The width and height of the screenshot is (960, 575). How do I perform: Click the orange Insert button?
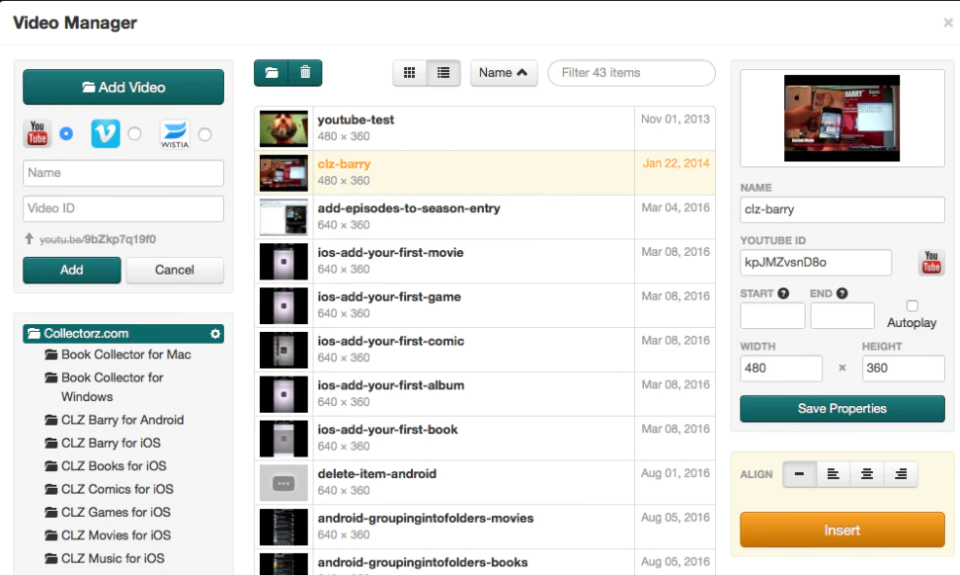[842, 530]
